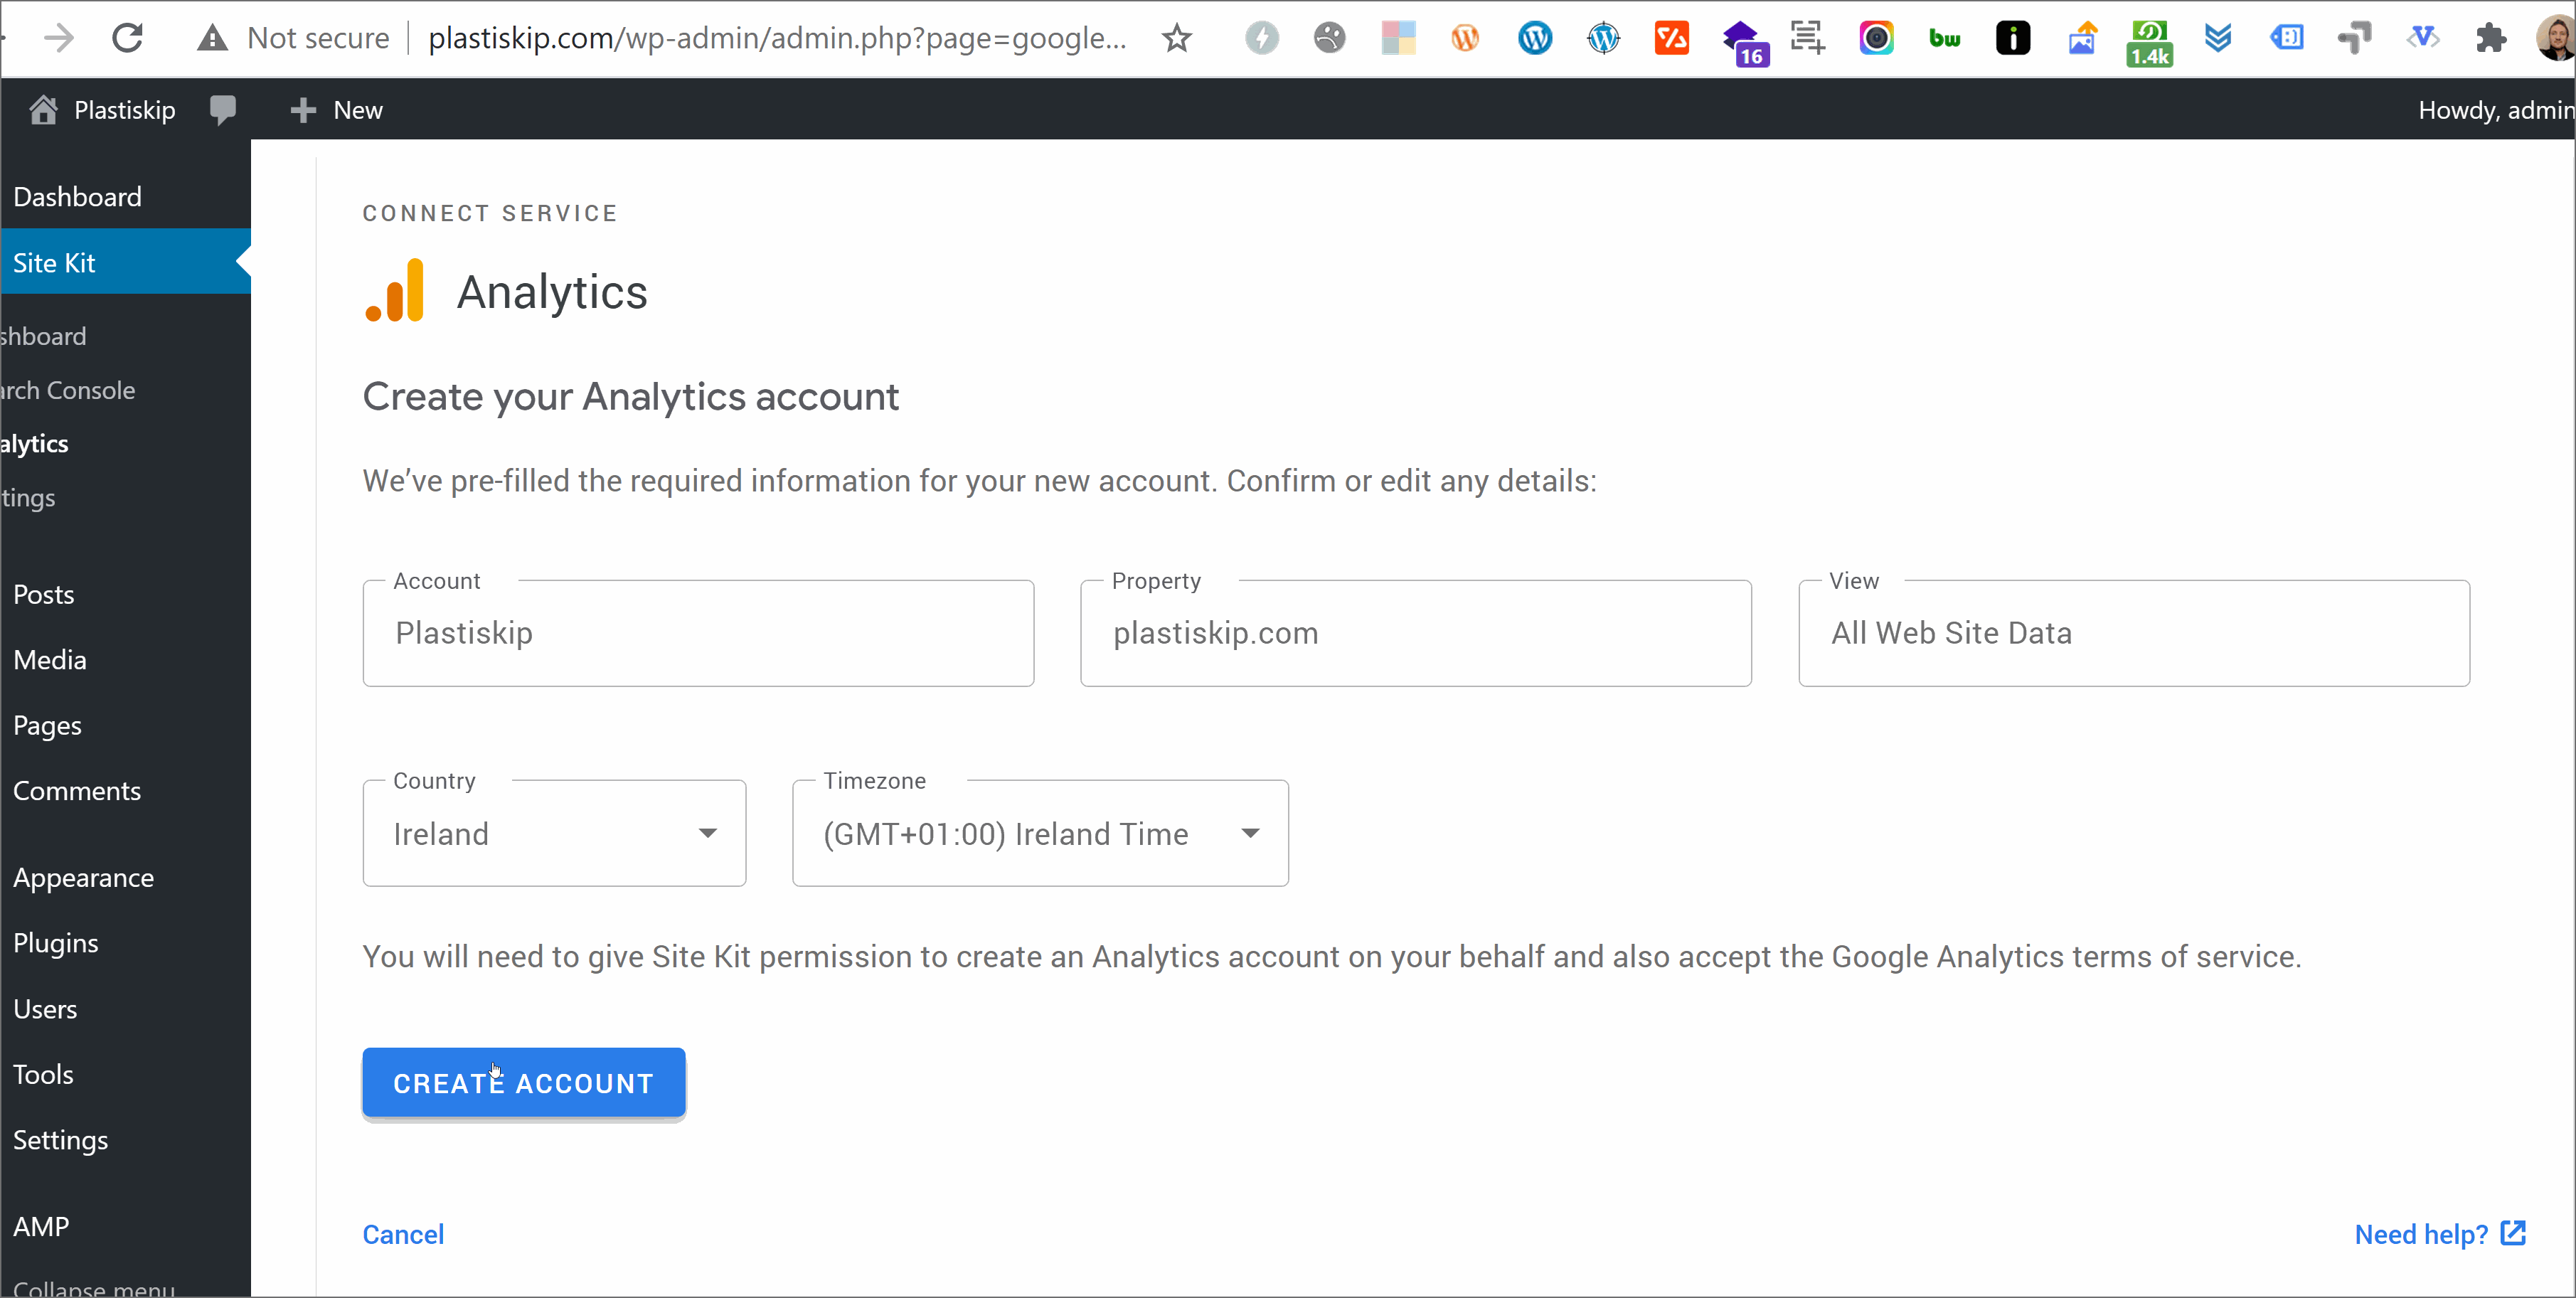Click the Property field containing plastiskip.com
This screenshot has width=2576, height=1298.
coord(1416,633)
